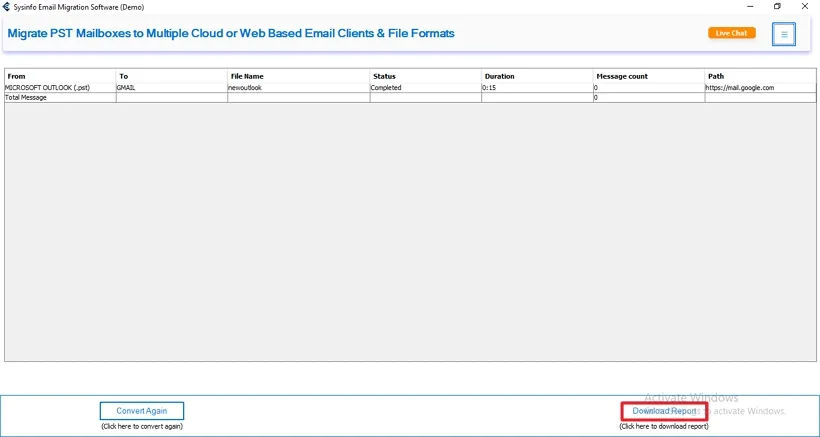Image resolution: width=820 pixels, height=437 pixels.
Task: Select the Duration column header
Action: [x=537, y=76]
